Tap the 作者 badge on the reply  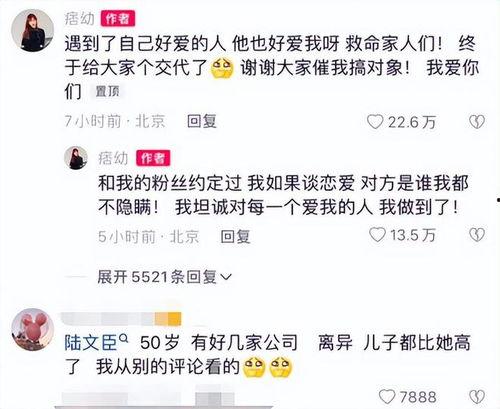(153, 158)
